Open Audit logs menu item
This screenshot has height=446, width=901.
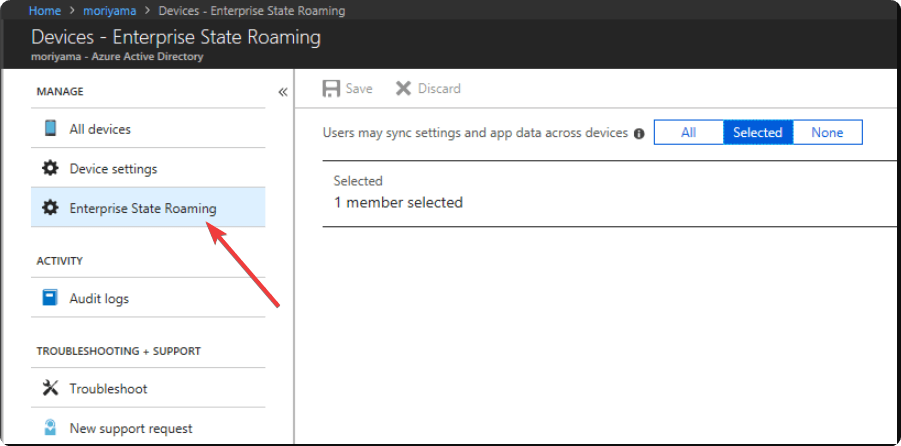pos(148,298)
